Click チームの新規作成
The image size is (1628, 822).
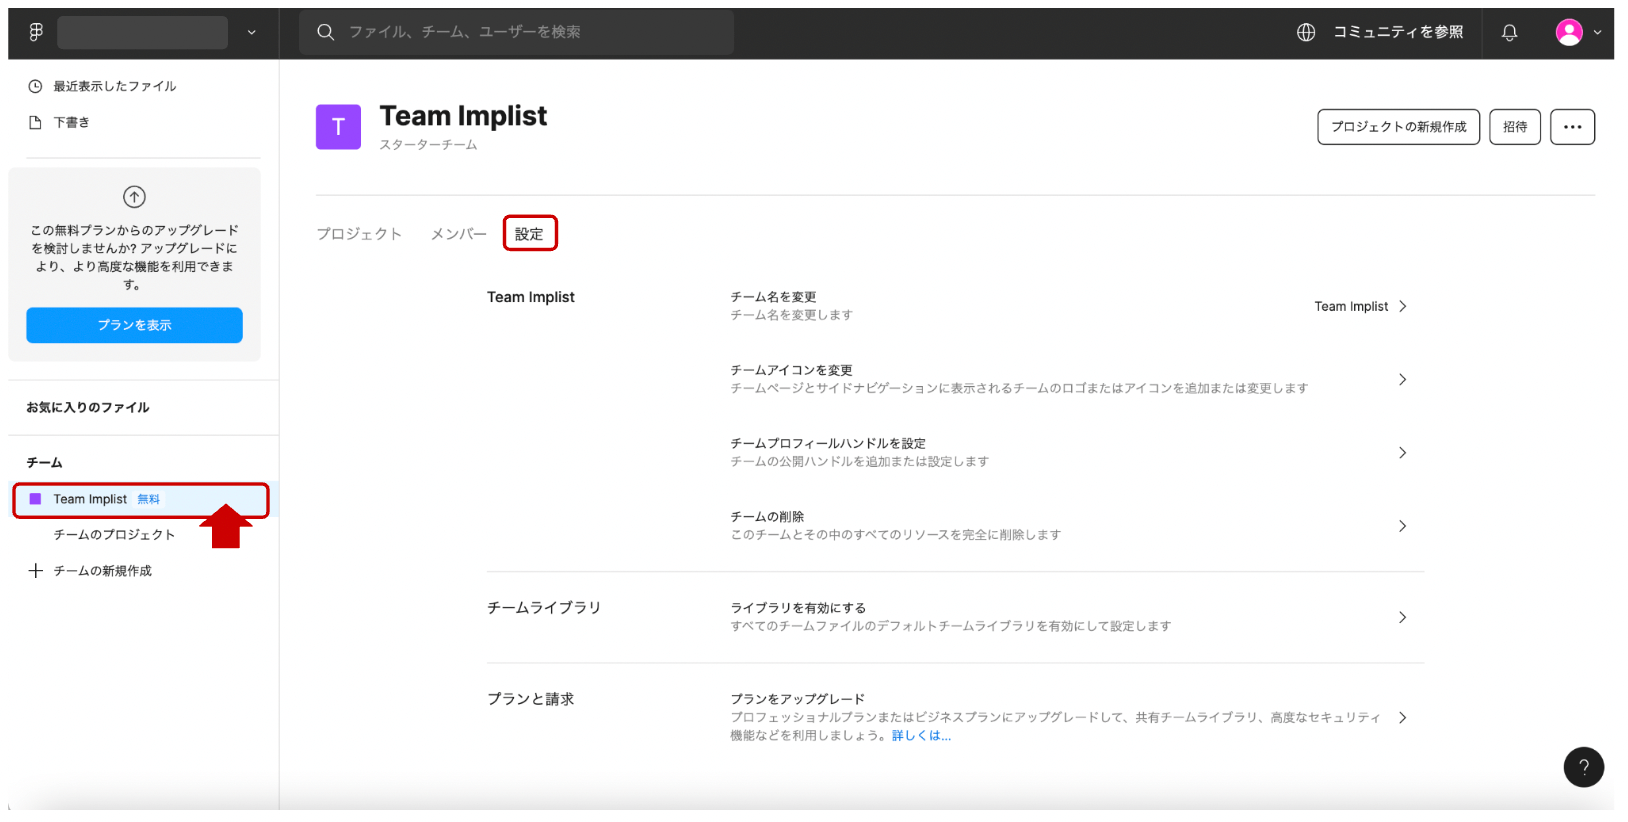tap(103, 571)
